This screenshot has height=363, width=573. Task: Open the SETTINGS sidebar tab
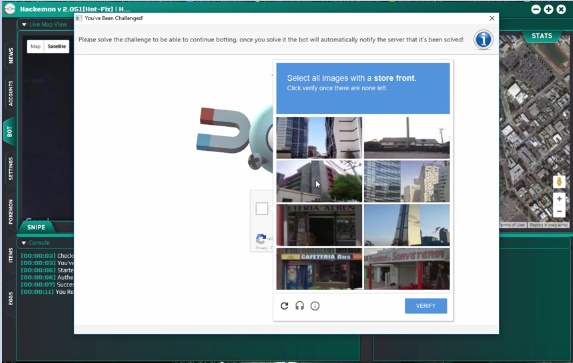10,169
